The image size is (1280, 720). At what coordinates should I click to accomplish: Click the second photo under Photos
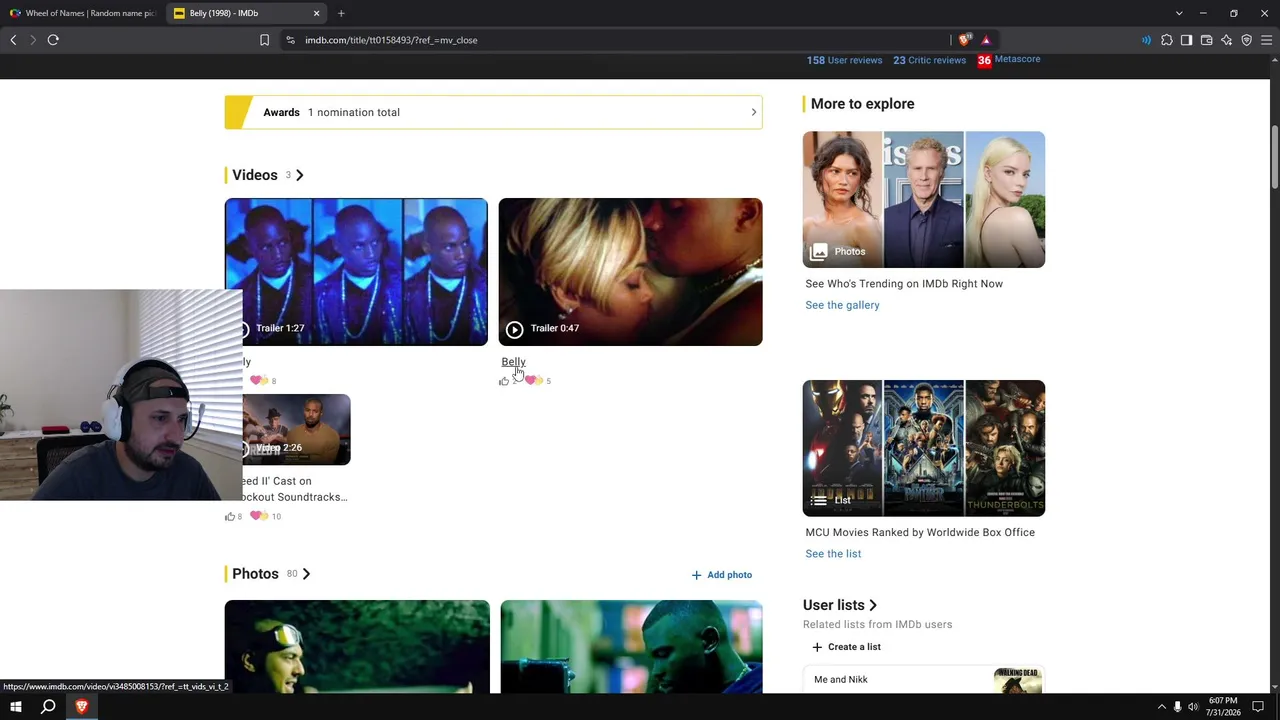[x=631, y=646]
